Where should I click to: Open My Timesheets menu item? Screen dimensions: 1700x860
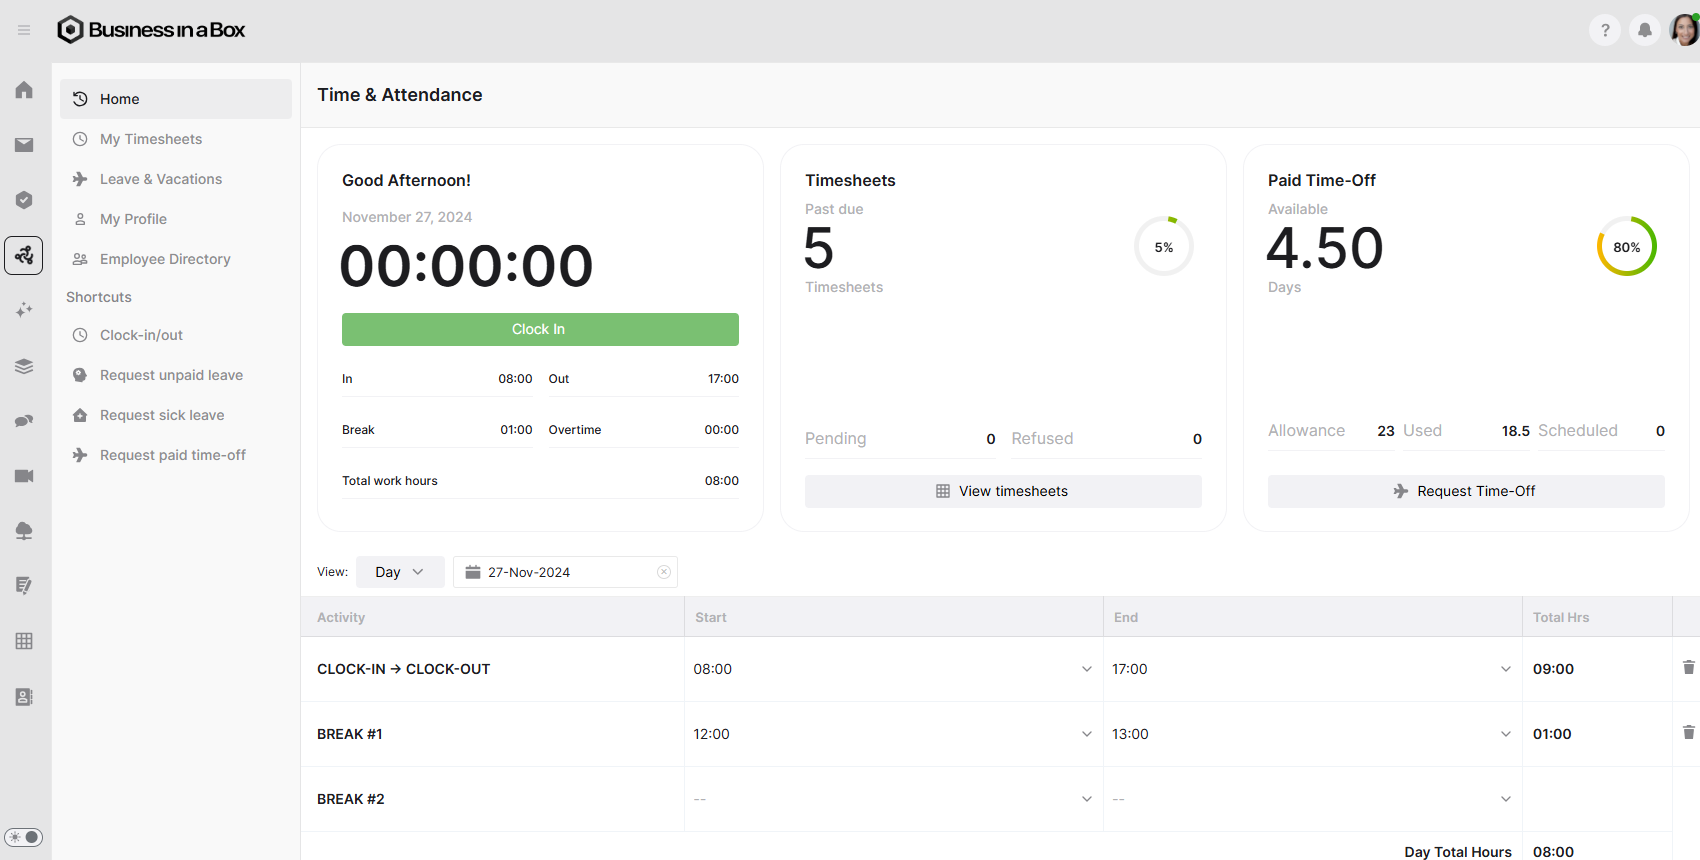tap(176, 139)
